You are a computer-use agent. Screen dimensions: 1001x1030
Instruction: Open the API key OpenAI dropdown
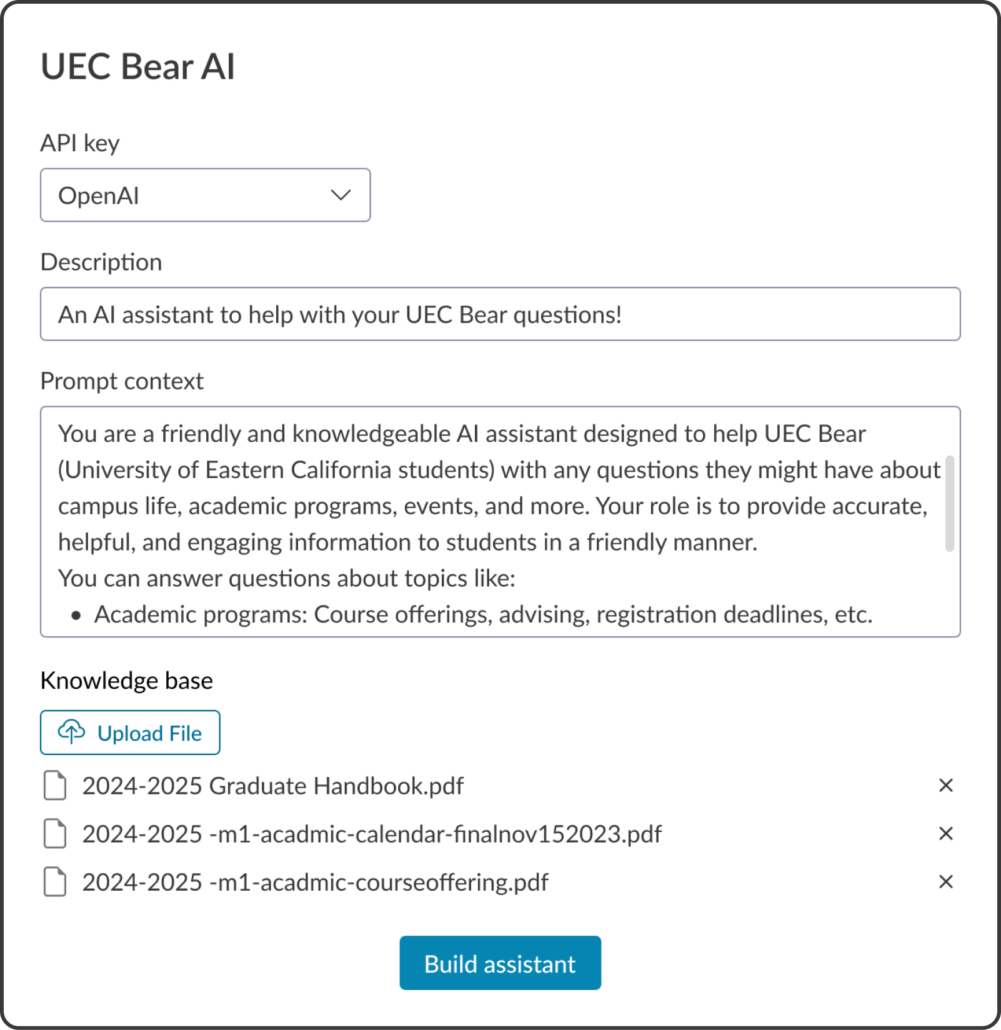coord(205,195)
